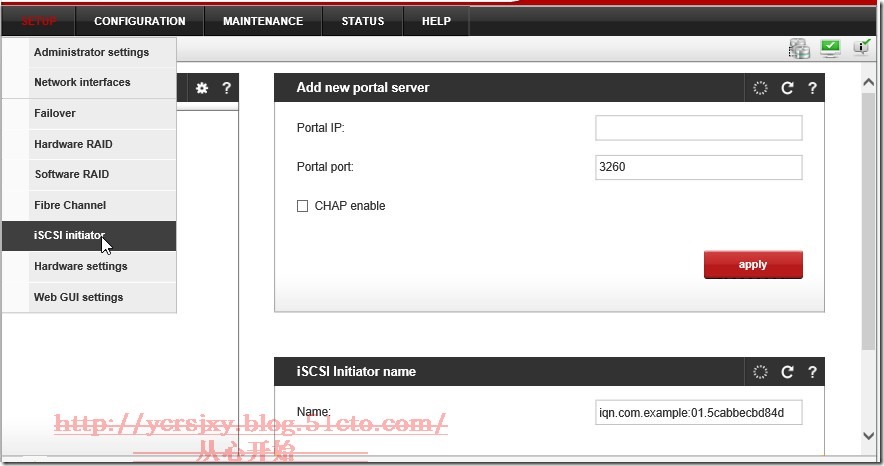This screenshot has height=466, width=884.
Task: Select iSCSI initiator menu entry
Action: coord(89,236)
